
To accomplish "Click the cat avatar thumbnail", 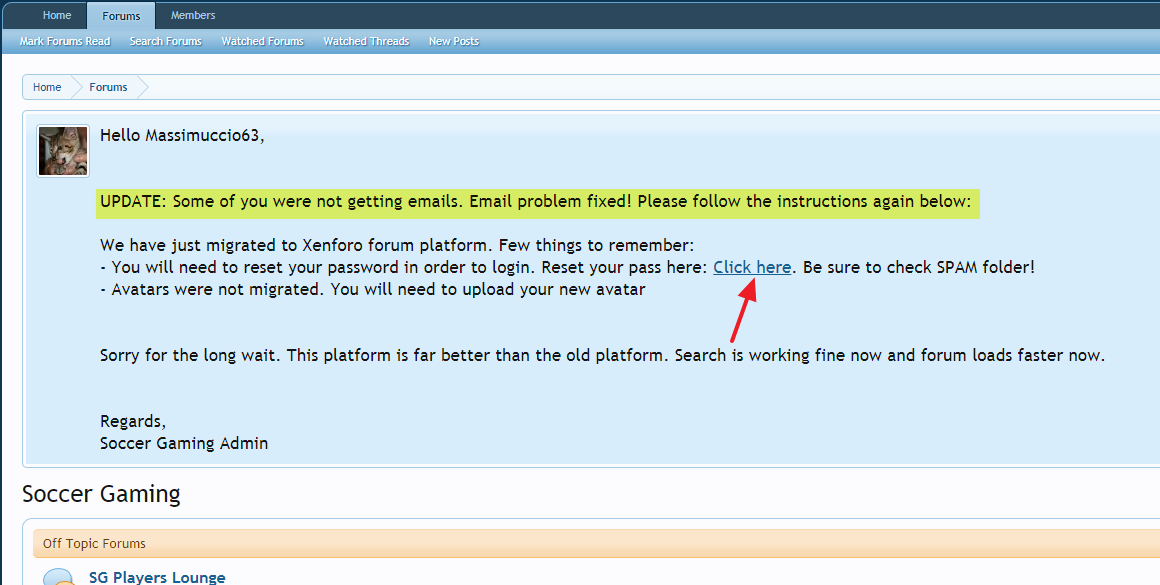I will pyautogui.click(x=63, y=151).
